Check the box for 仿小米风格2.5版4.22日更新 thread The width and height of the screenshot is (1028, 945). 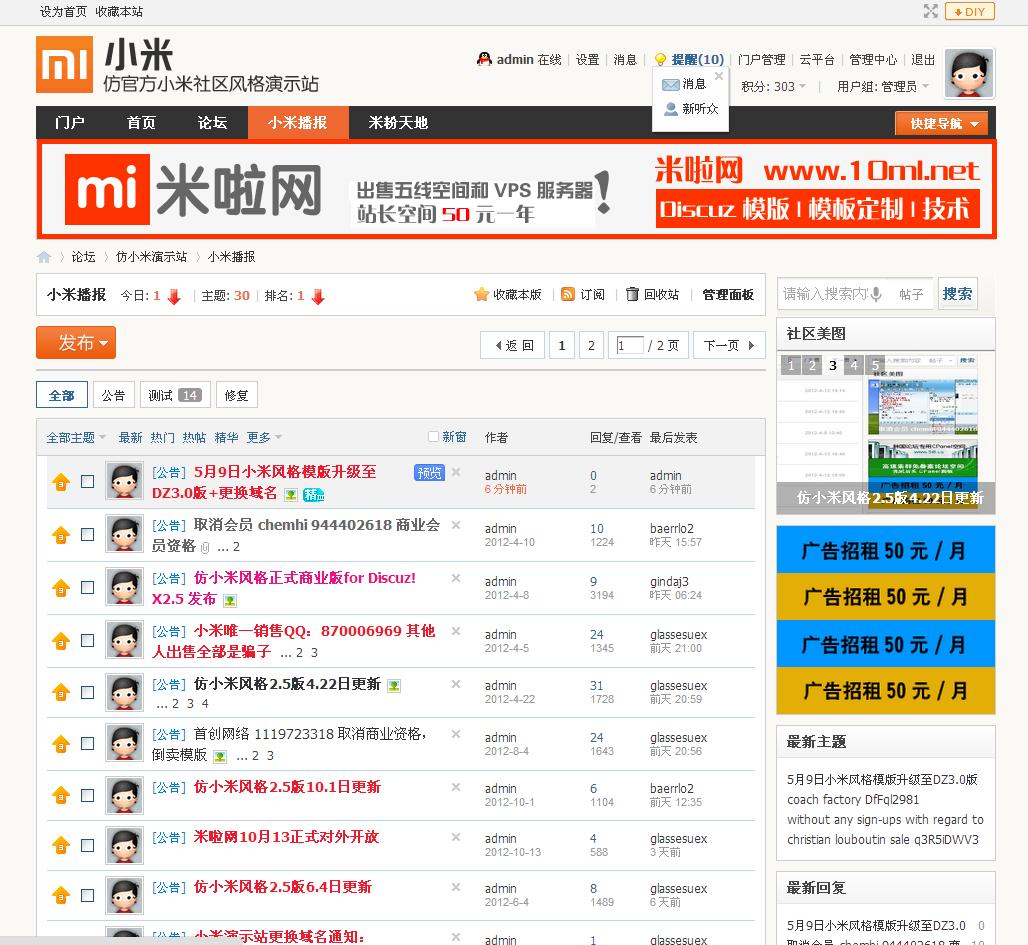click(x=87, y=693)
